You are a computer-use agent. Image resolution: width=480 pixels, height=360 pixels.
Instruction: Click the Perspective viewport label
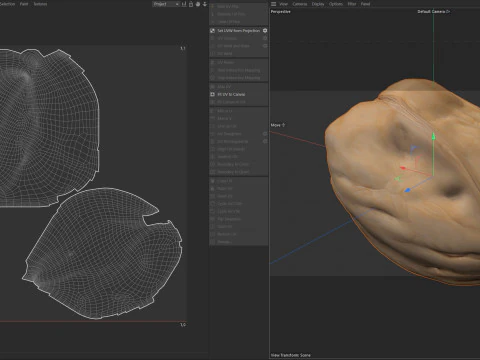pyautogui.click(x=280, y=11)
